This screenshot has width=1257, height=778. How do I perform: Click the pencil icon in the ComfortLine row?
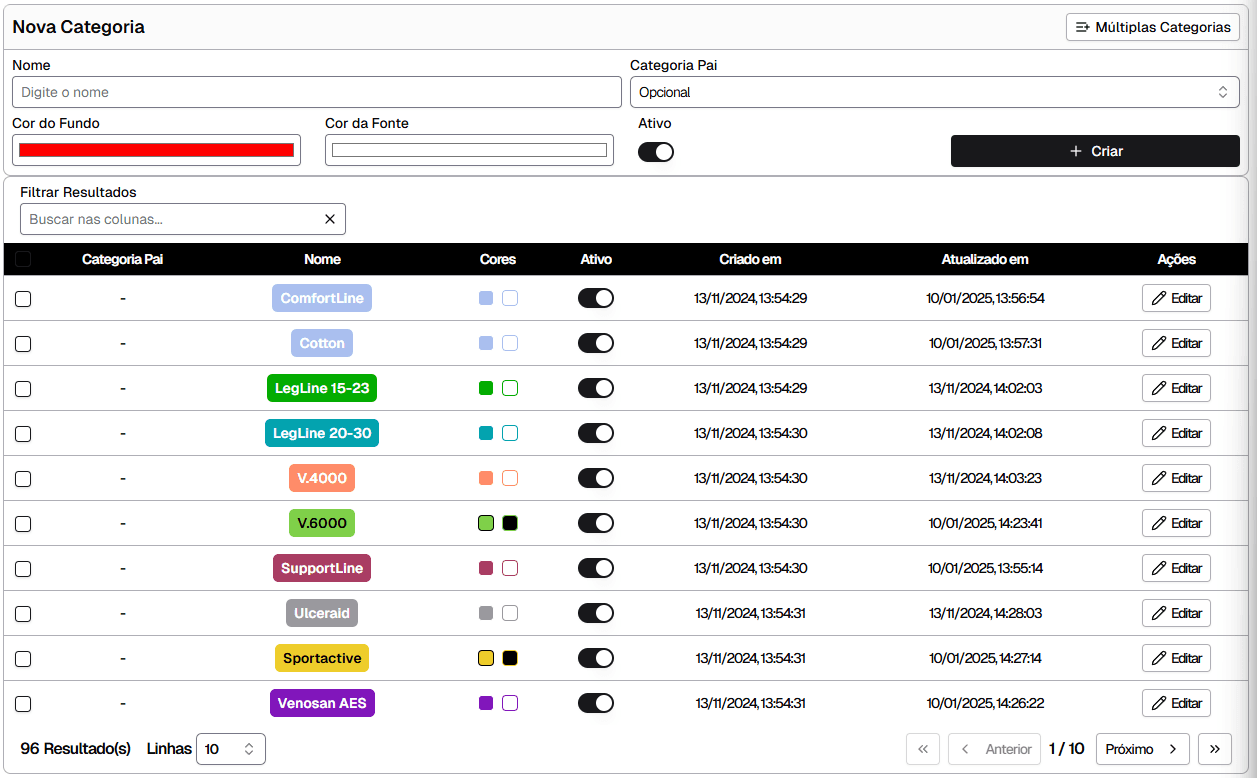pos(1159,298)
